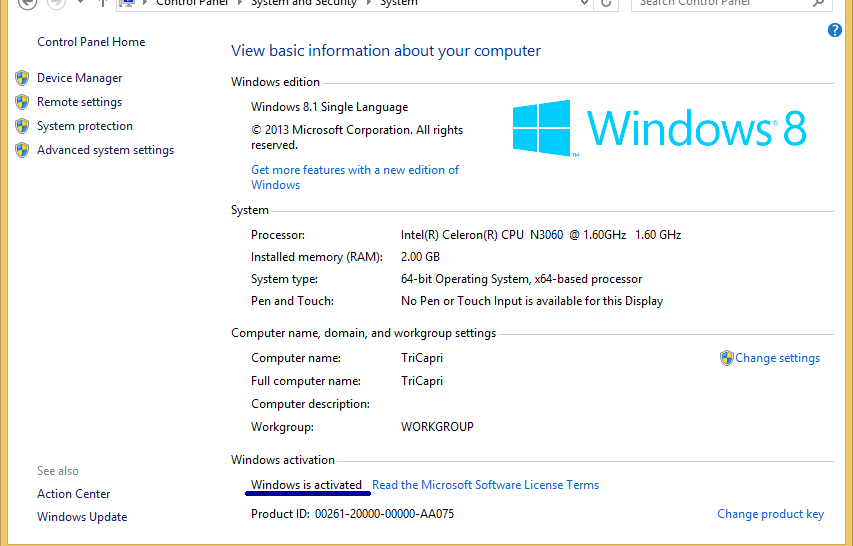The height and width of the screenshot is (546, 853).
Task: Click the Windows 8 logo
Action: 659,128
